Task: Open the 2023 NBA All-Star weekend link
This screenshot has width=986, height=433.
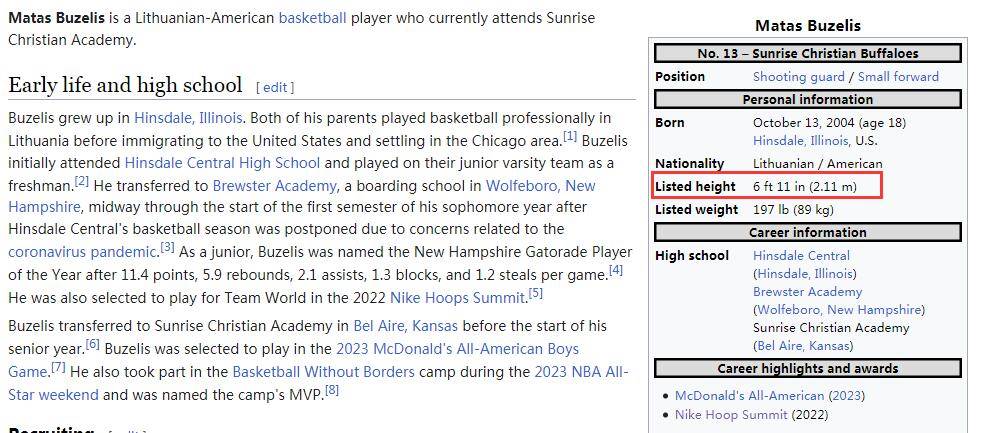Action: 581,371
